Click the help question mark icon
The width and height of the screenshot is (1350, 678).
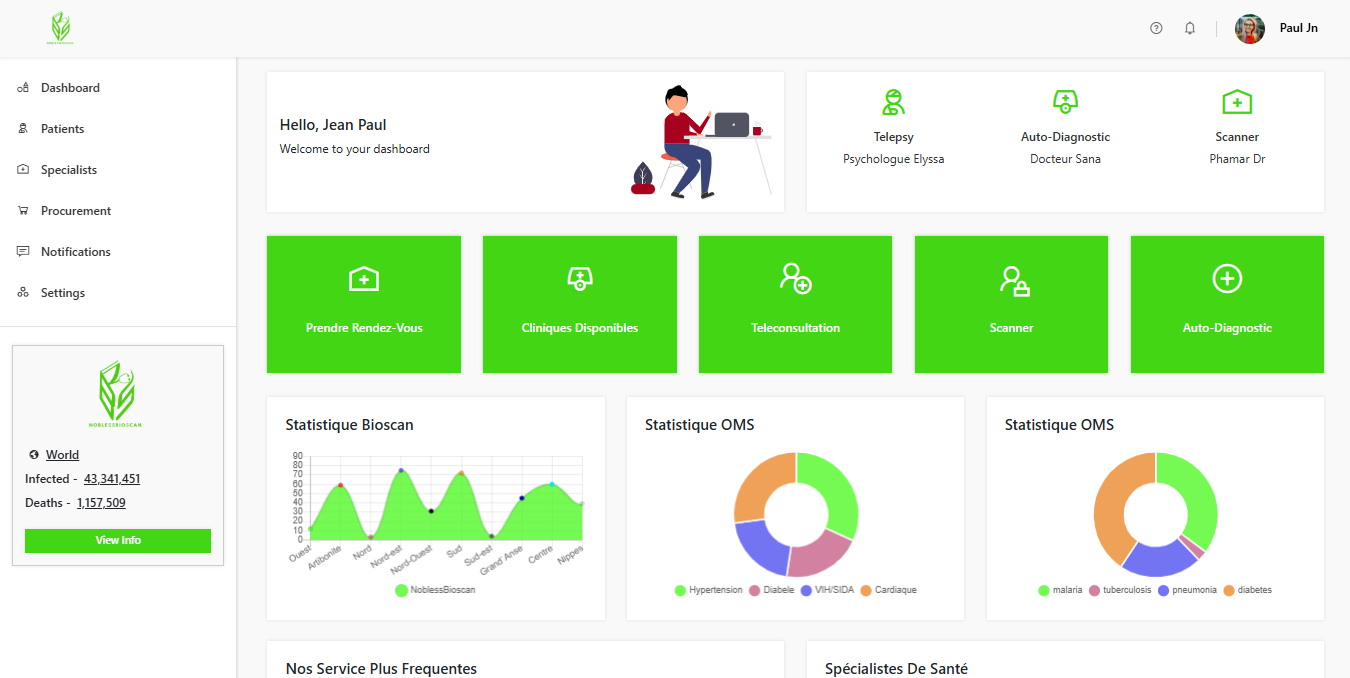pos(1156,28)
